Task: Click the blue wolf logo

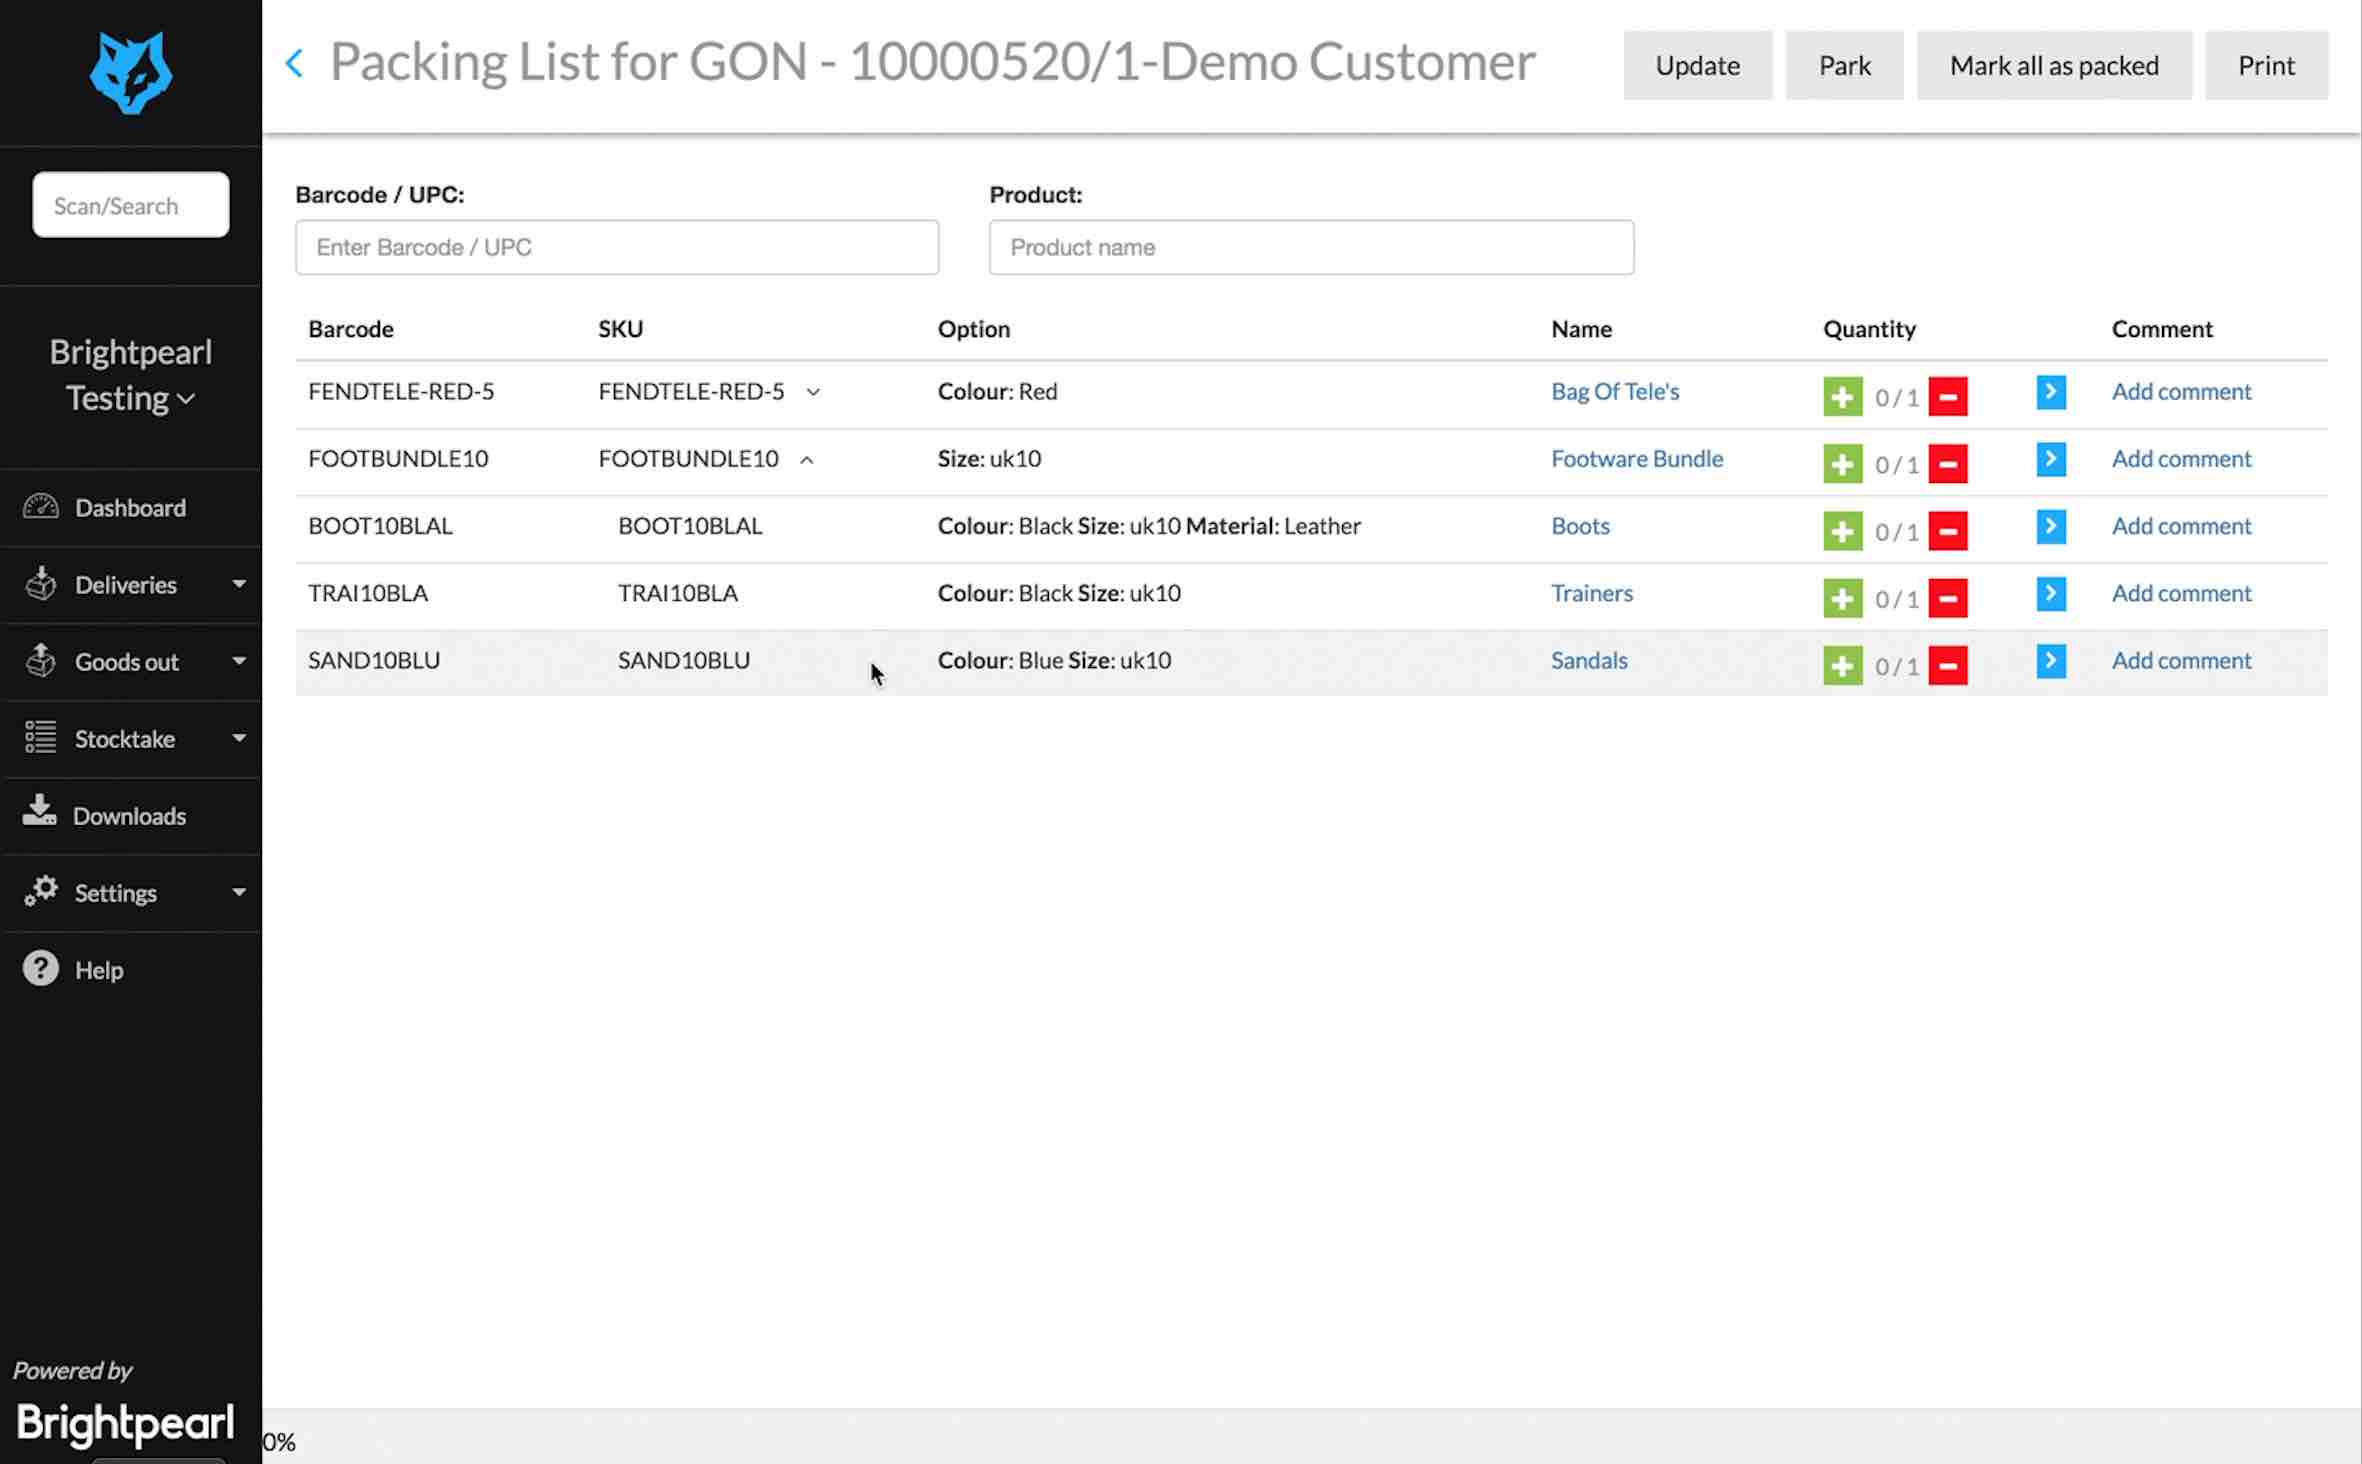Action: tap(131, 72)
